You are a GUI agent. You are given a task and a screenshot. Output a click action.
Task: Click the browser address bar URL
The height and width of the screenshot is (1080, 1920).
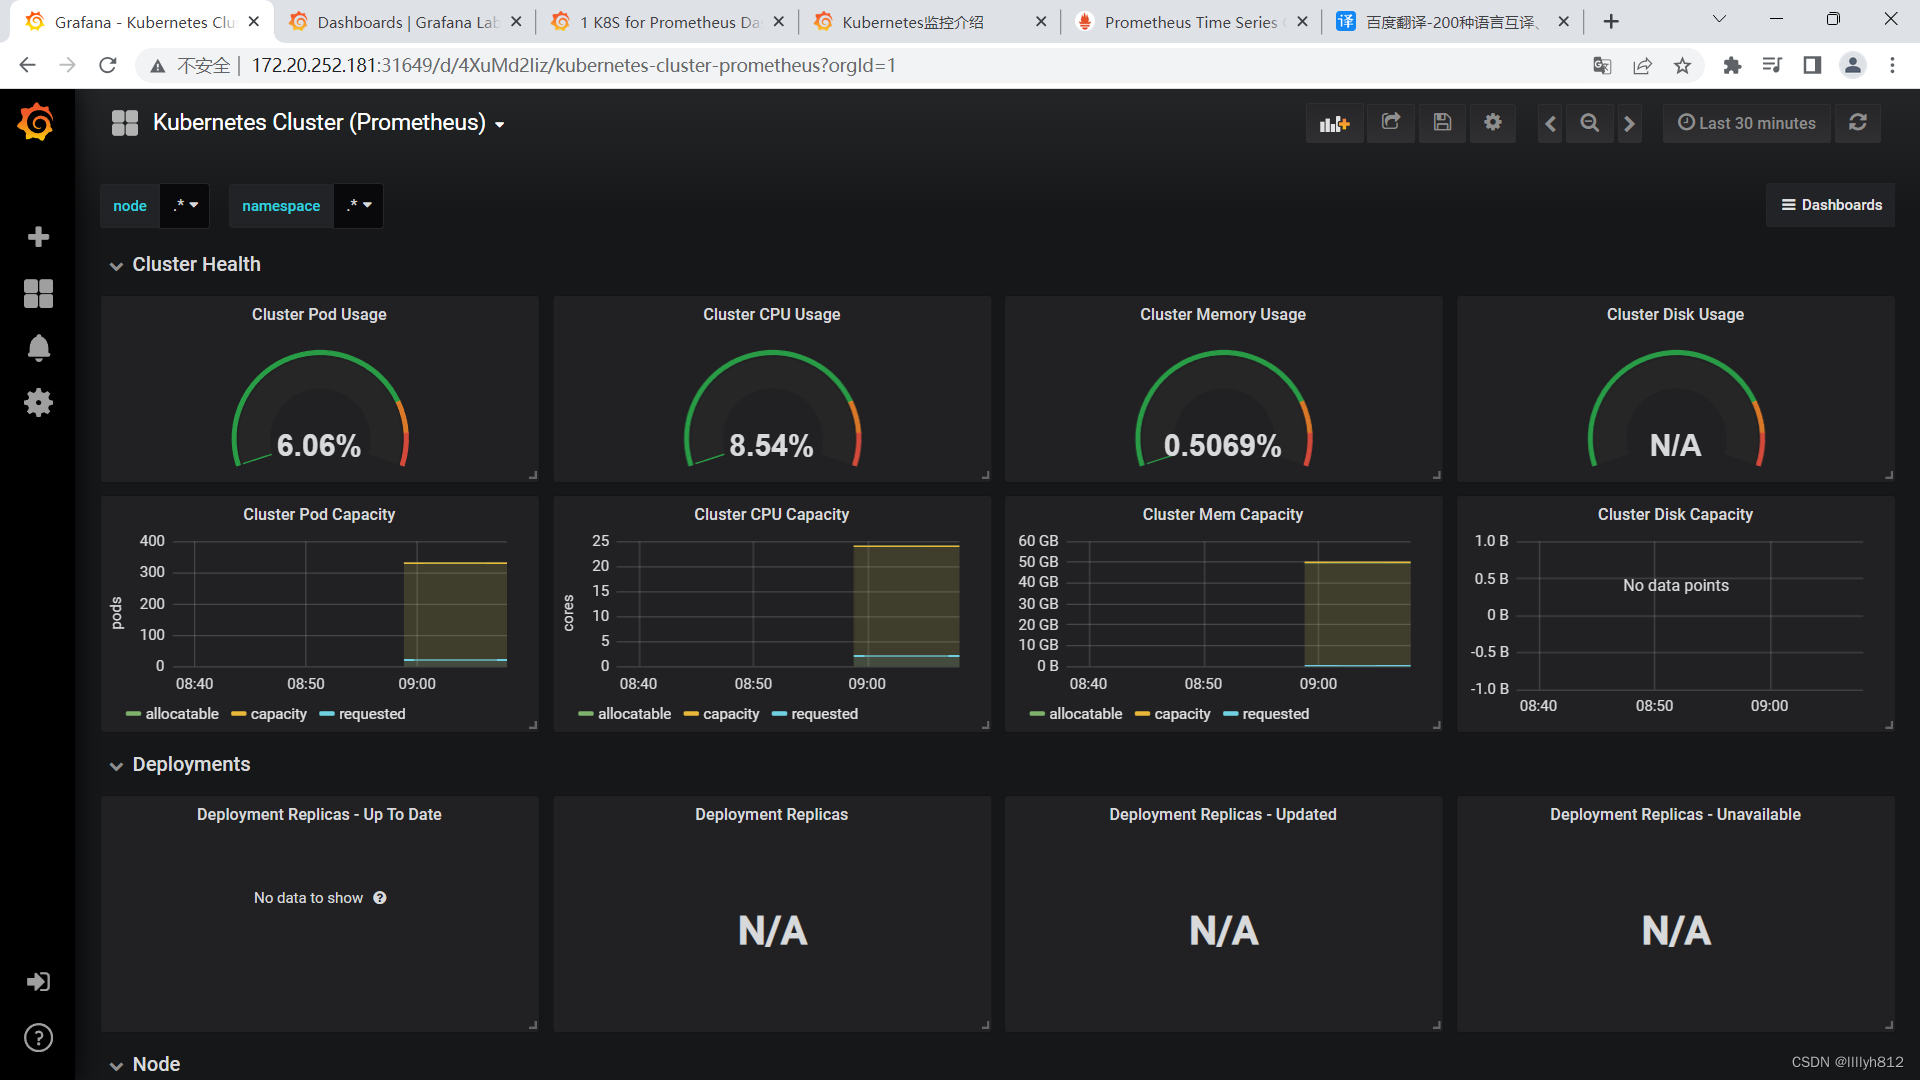(573, 65)
